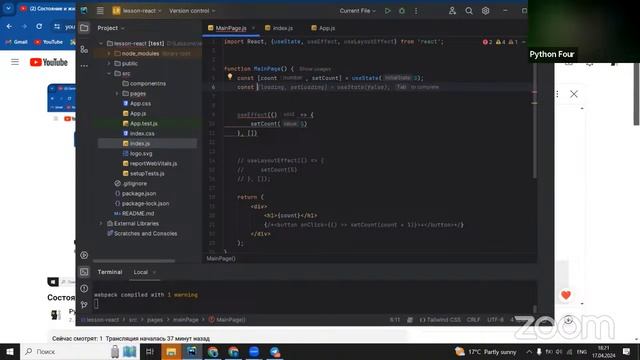Expand the public folder
Screen dimensions: 640x360
pos(109,63)
